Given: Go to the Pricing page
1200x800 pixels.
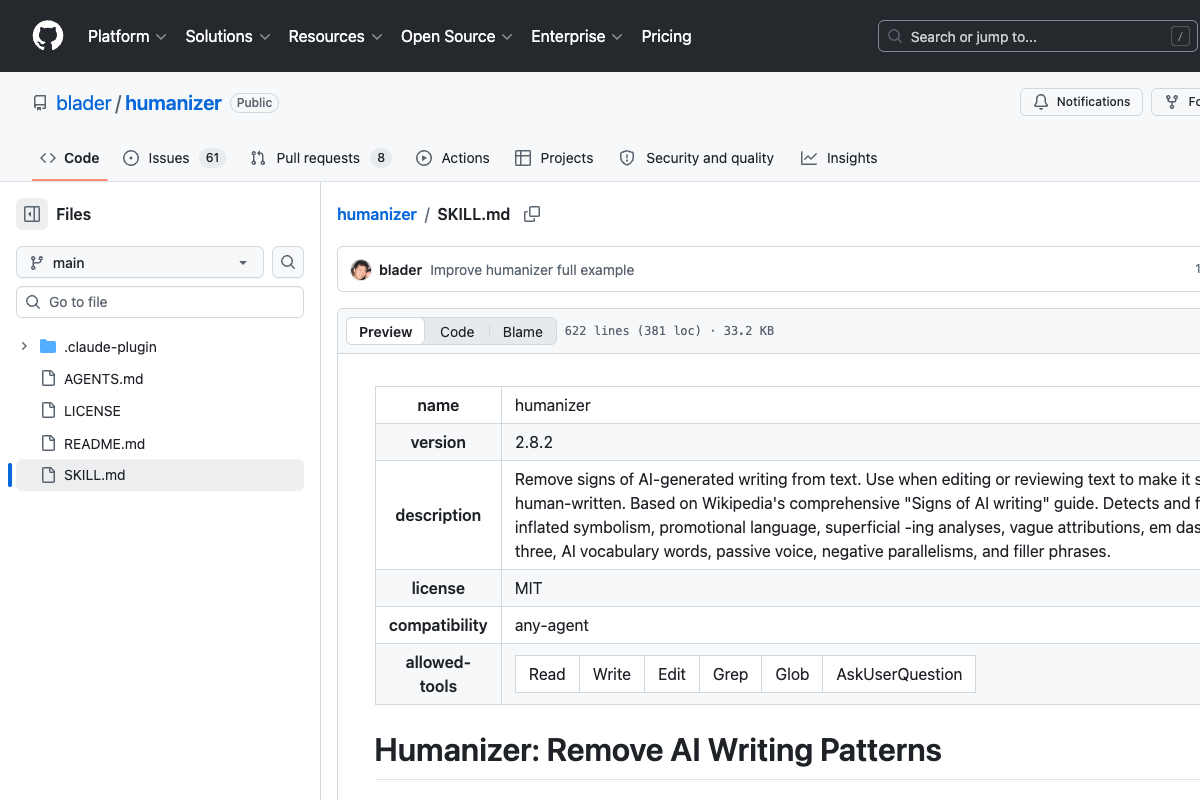Looking at the screenshot, I should [x=666, y=36].
